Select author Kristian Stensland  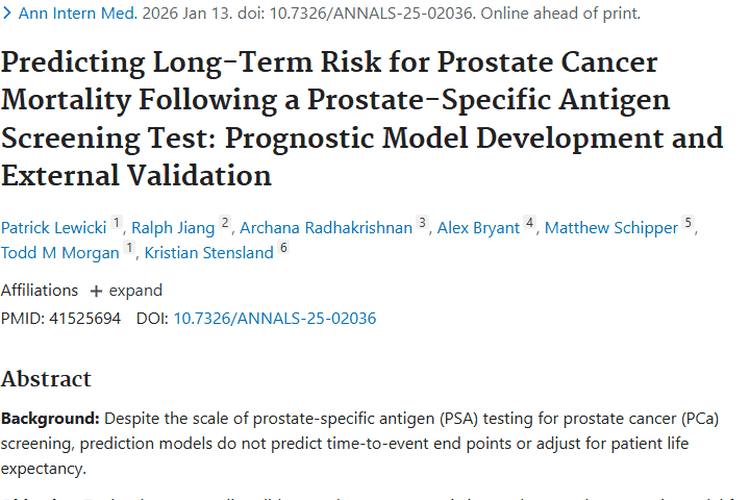coord(209,253)
